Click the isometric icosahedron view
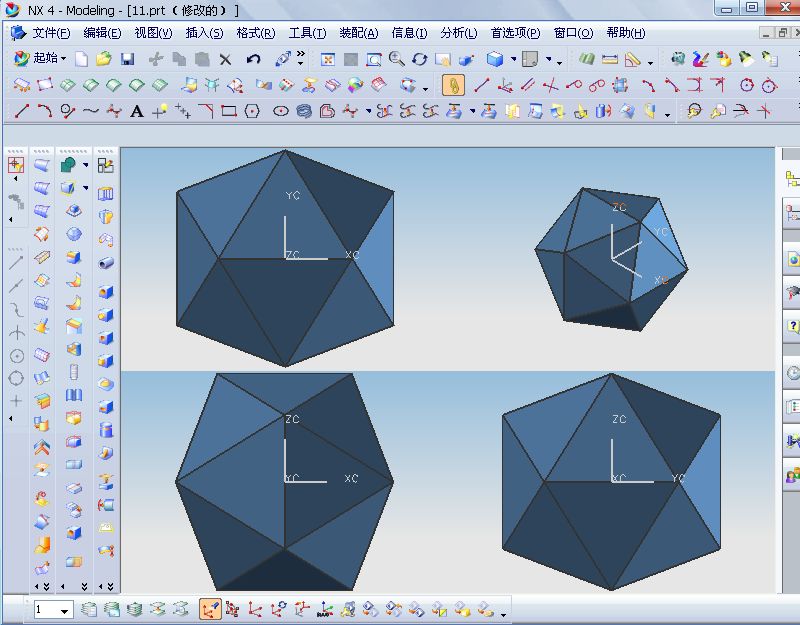Image resolution: width=800 pixels, height=625 pixels. tap(611, 259)
